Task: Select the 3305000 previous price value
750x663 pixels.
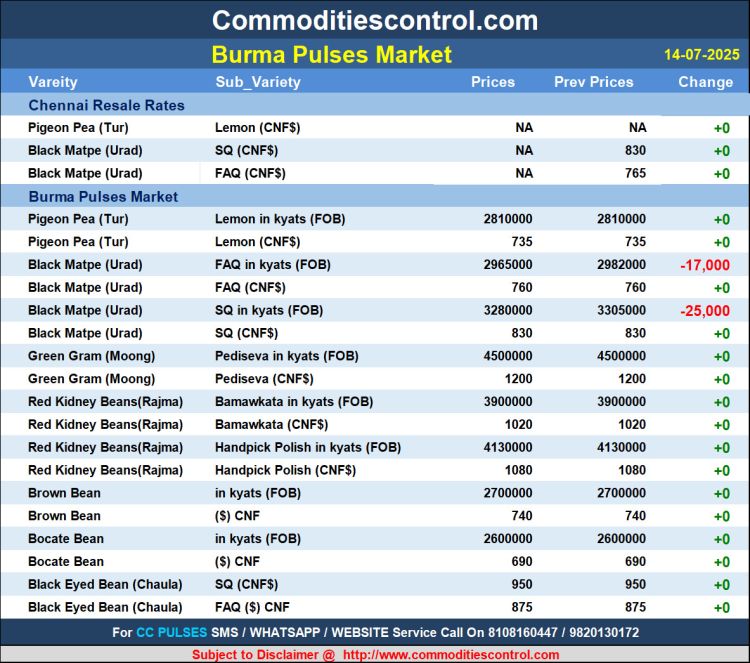Action: pyautogui.click(x=620, y=311)
